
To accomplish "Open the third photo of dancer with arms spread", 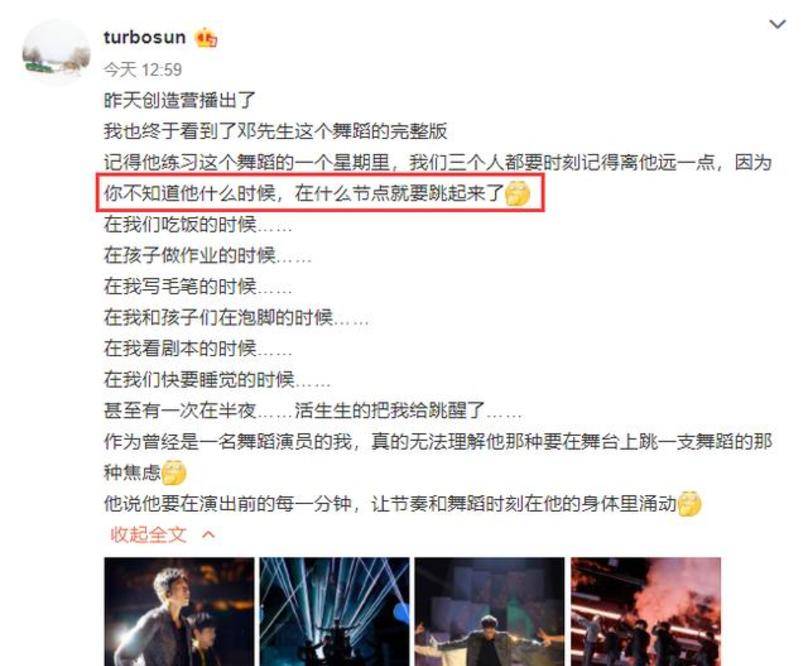I will pos(490,611).
